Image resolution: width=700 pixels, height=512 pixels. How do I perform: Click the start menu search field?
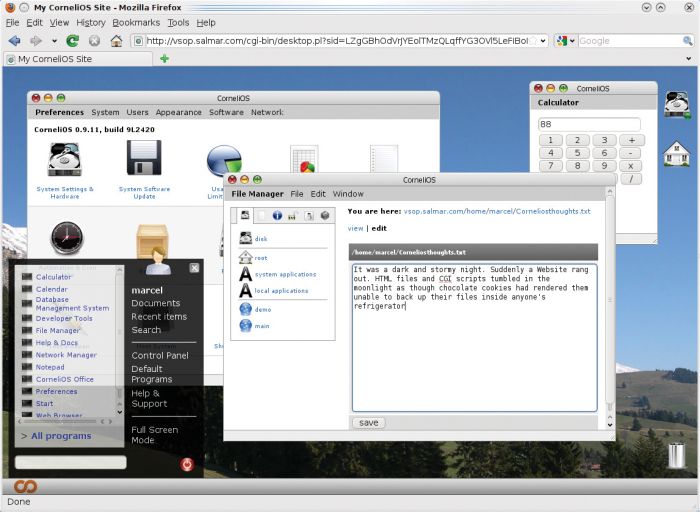71,462
